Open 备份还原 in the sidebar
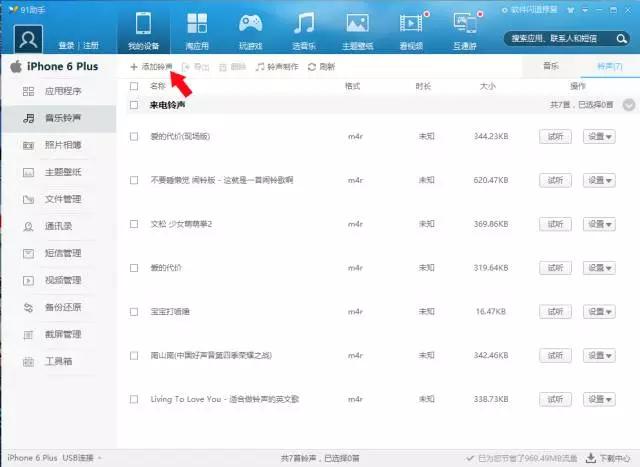This screenshot has width=640, height=467. tap(58, 307)
